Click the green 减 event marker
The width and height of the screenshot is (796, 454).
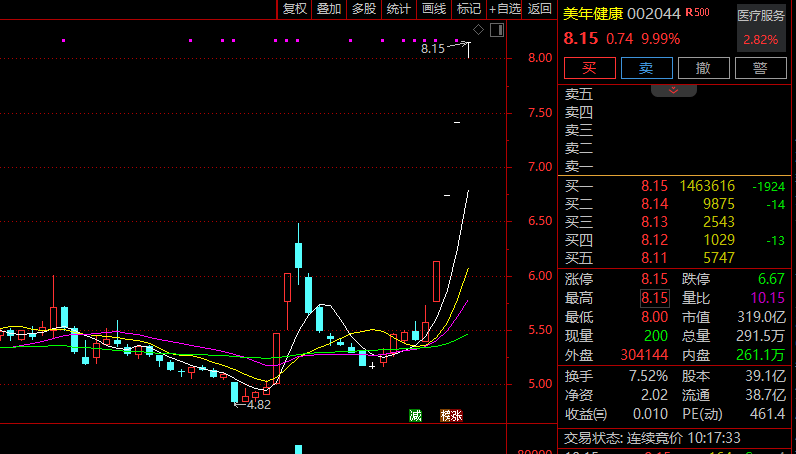(415, 415)
